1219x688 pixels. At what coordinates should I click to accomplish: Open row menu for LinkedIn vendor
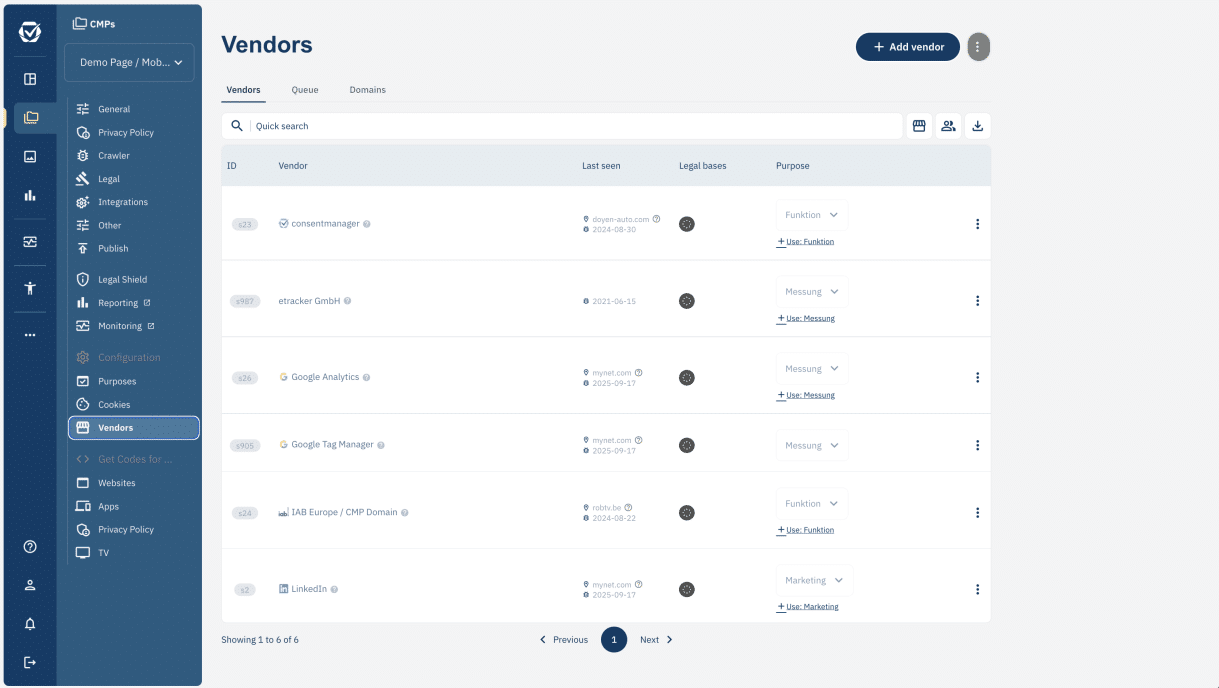point(977,590)
